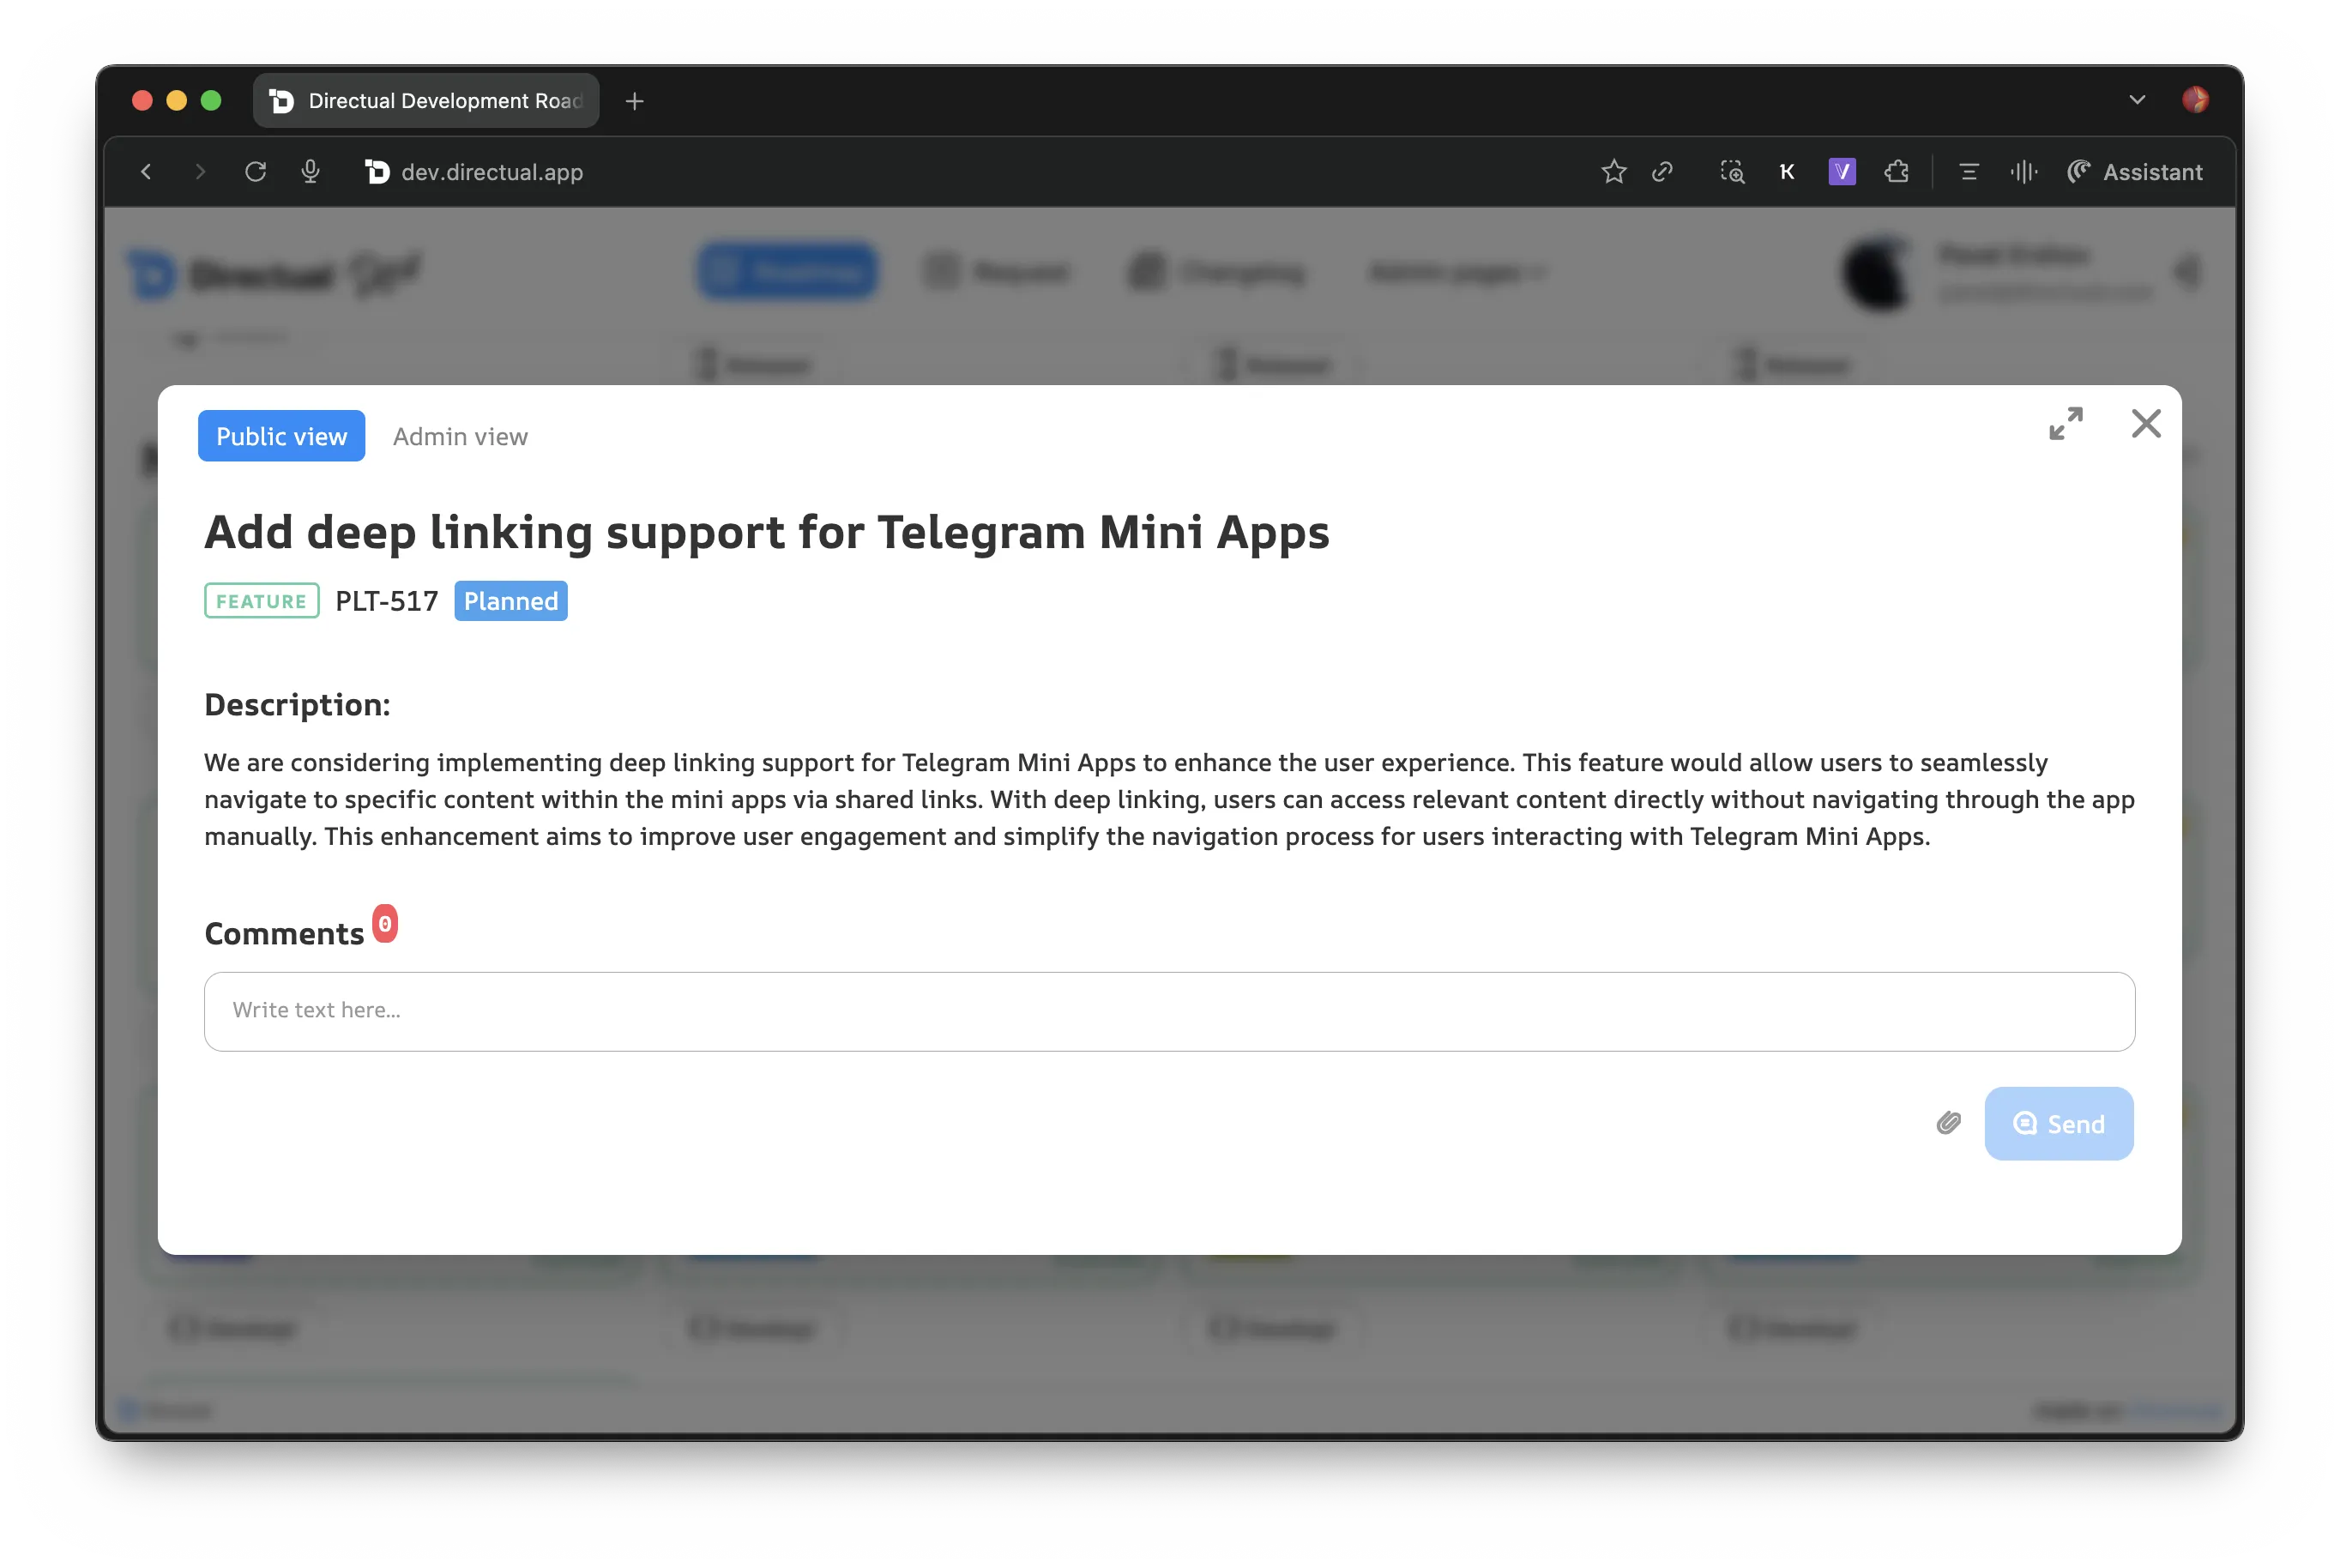Click the feature title about Telegram Mini Apps
Viewport: 2340px width, 1568px height.
click(766, 531)
